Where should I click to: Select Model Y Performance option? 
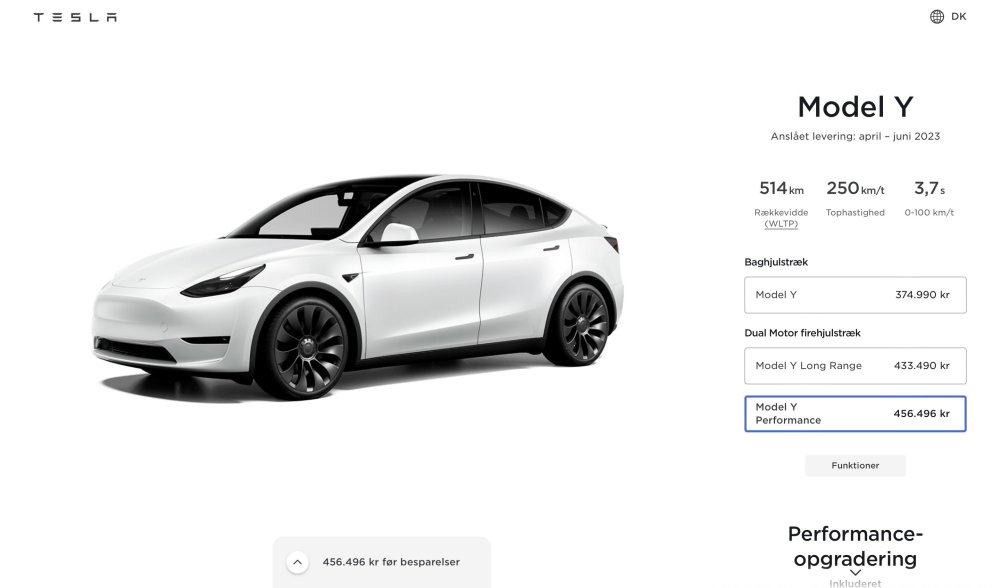click(x=855, y=413)
